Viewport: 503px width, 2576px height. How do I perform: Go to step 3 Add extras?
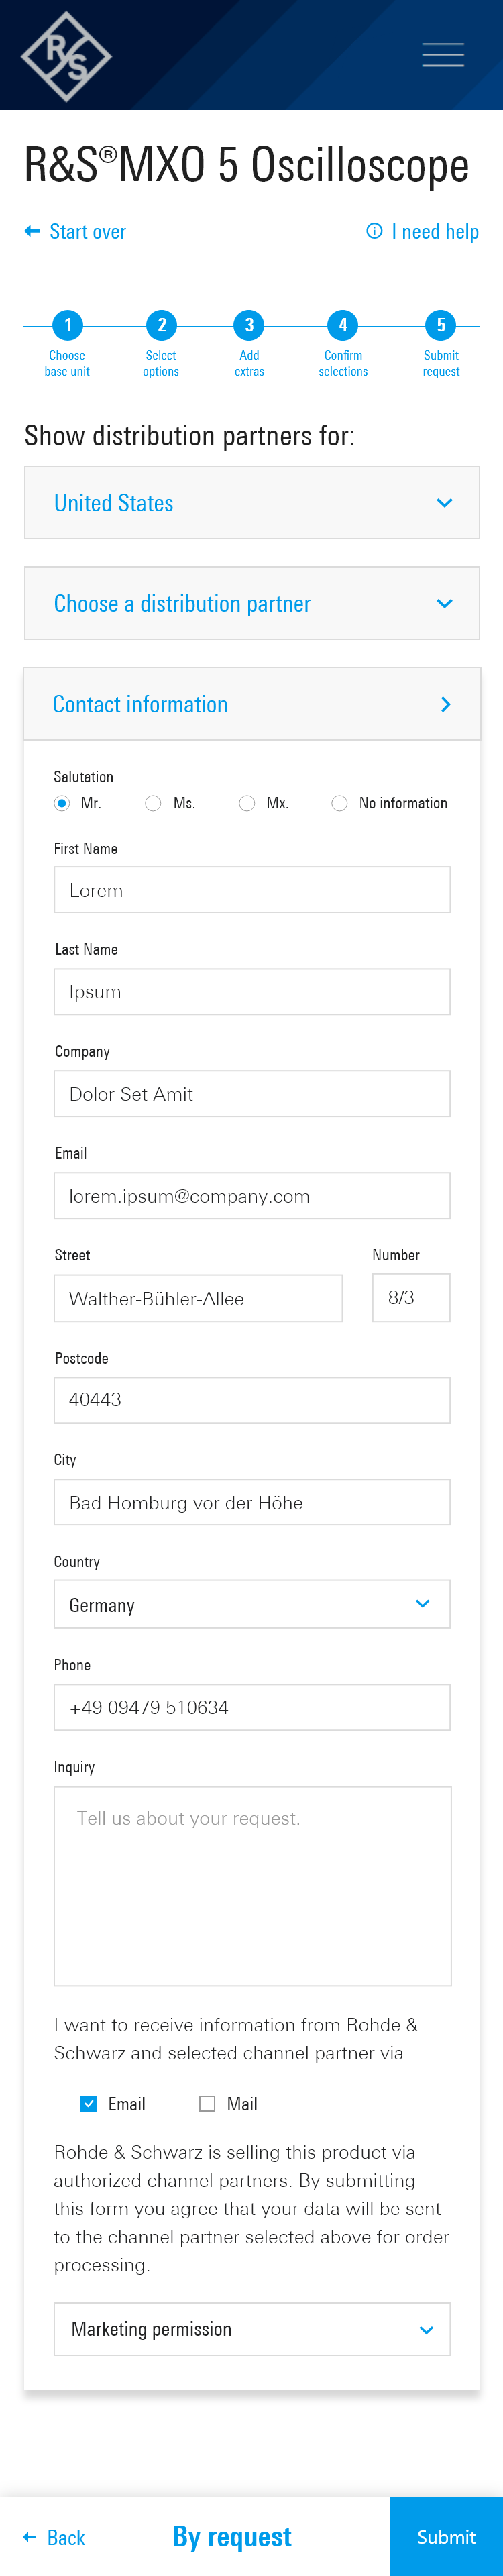point(249,344)
